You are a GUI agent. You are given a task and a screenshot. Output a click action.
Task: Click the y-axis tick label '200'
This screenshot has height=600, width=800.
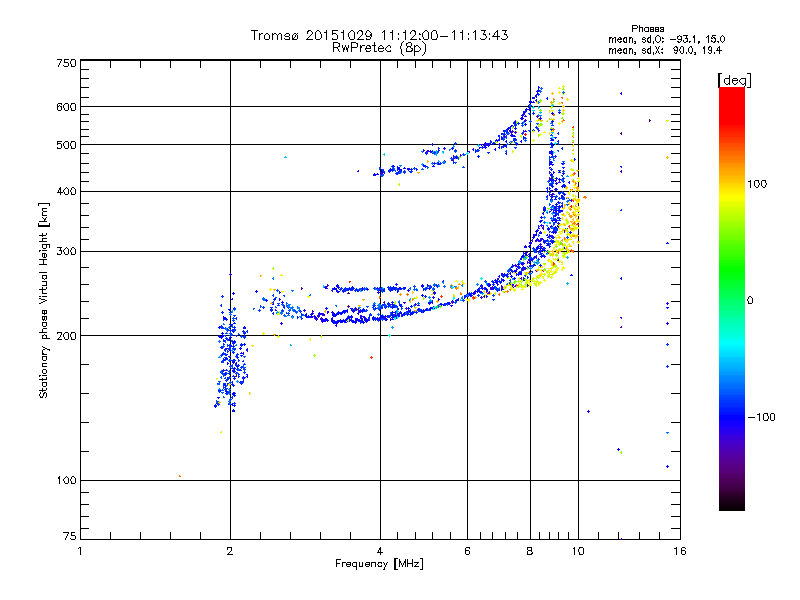pyautogui.click(x=67, y=336)
